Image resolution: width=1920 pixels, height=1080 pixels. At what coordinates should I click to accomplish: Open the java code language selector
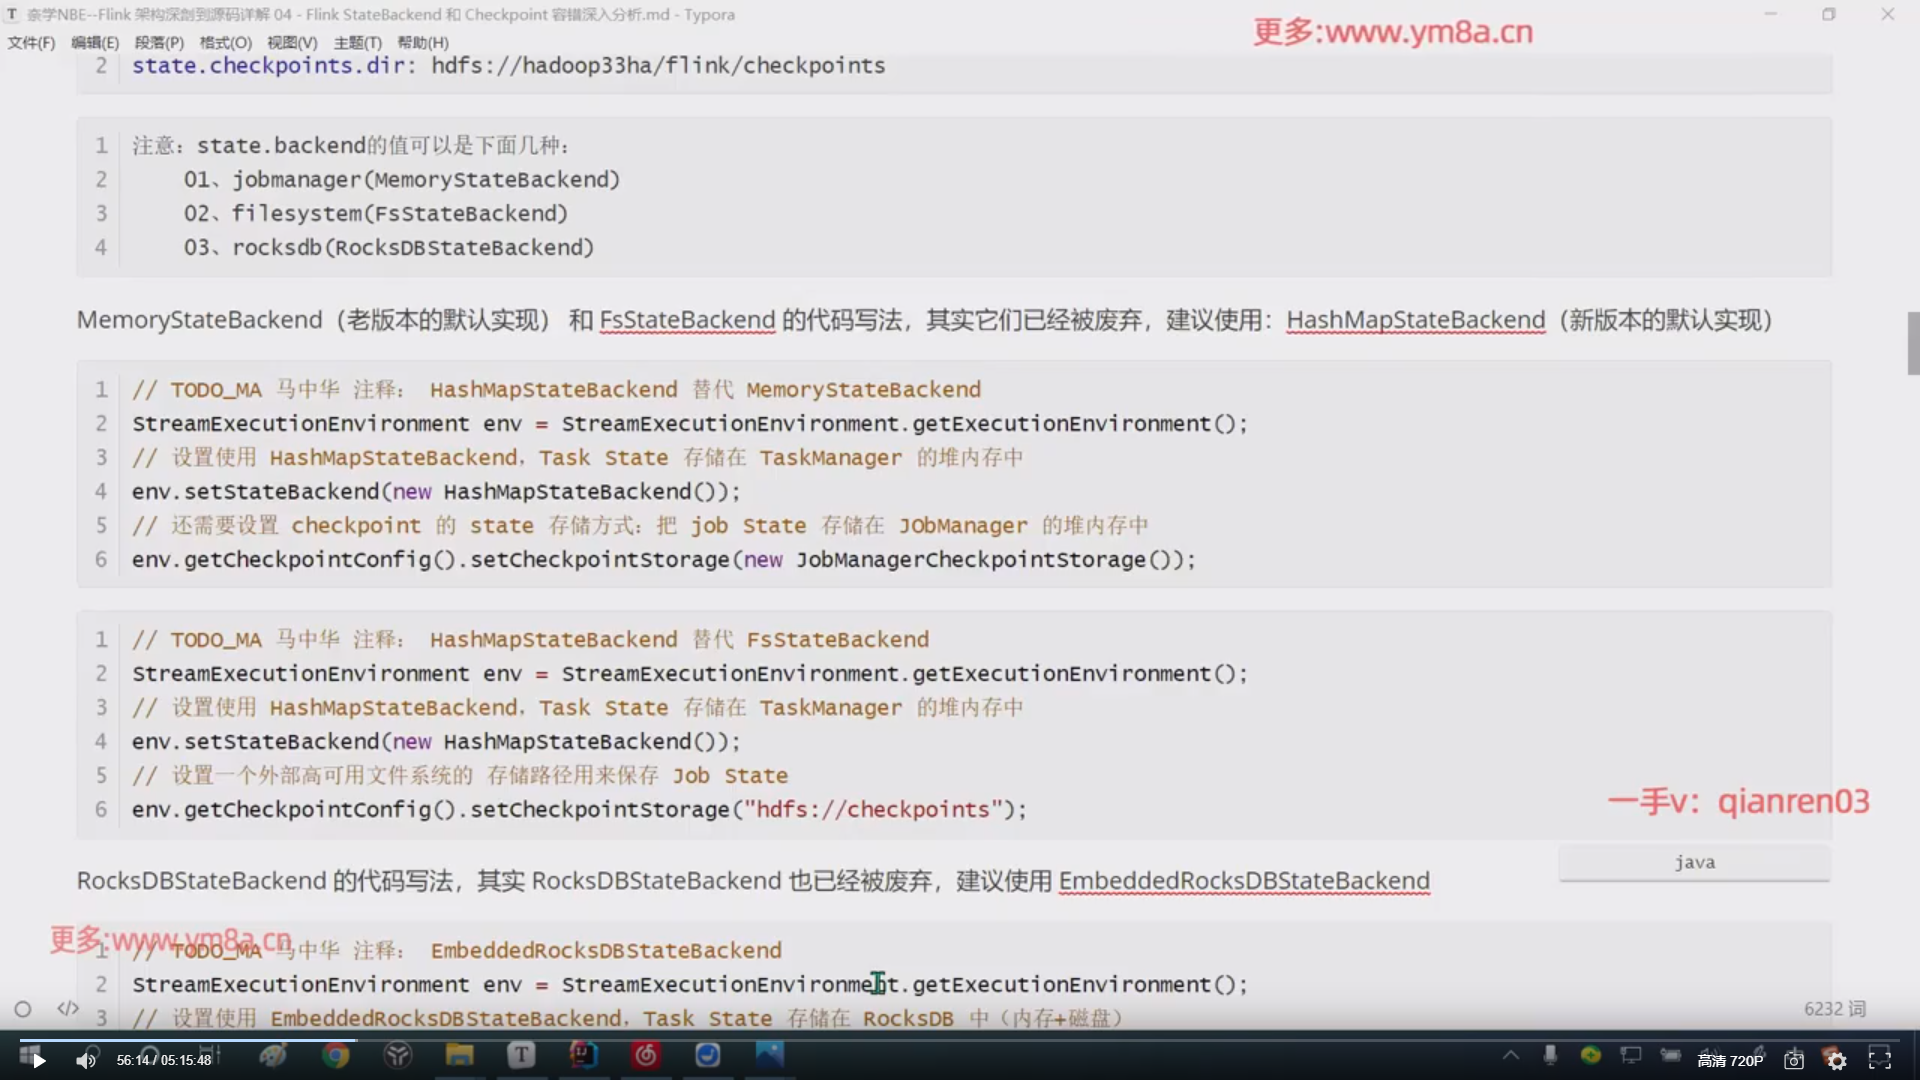click(1694, 862)
